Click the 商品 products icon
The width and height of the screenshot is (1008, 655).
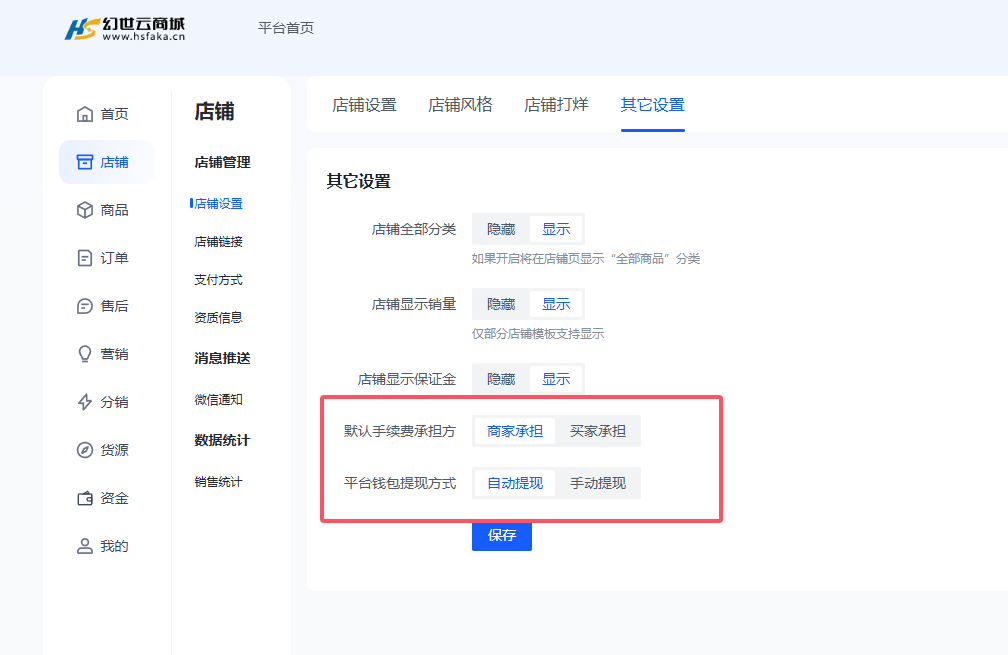tap(86, 209)
